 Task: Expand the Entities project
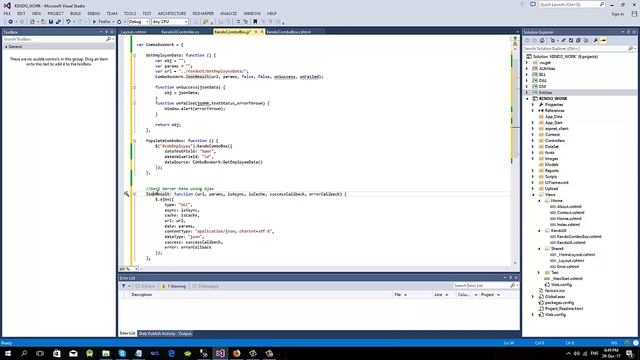527,92
